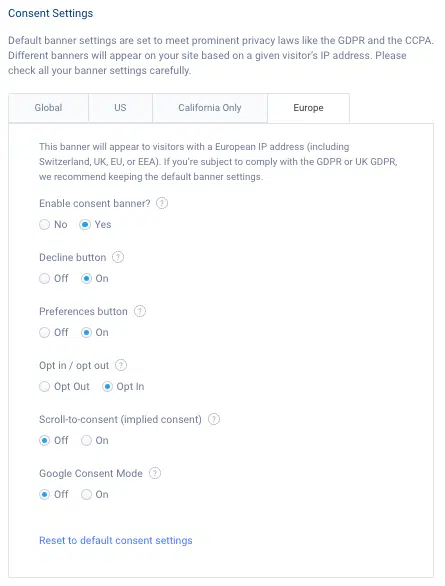Turn Google Consent Mode On
The width and height of the screenshot is (445, 586).
pyautogui.click(x=86, y=494)
